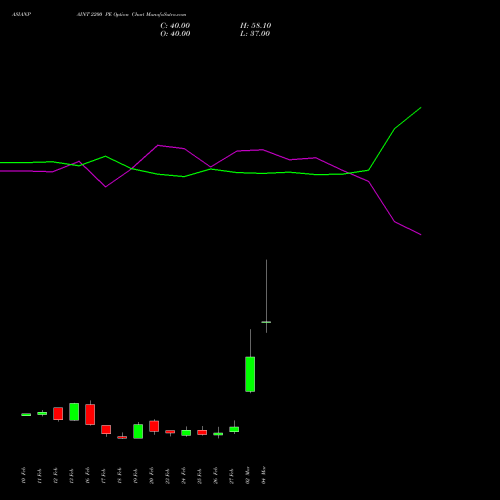Click the tall green 02 Mar candle

coord(250,374)
